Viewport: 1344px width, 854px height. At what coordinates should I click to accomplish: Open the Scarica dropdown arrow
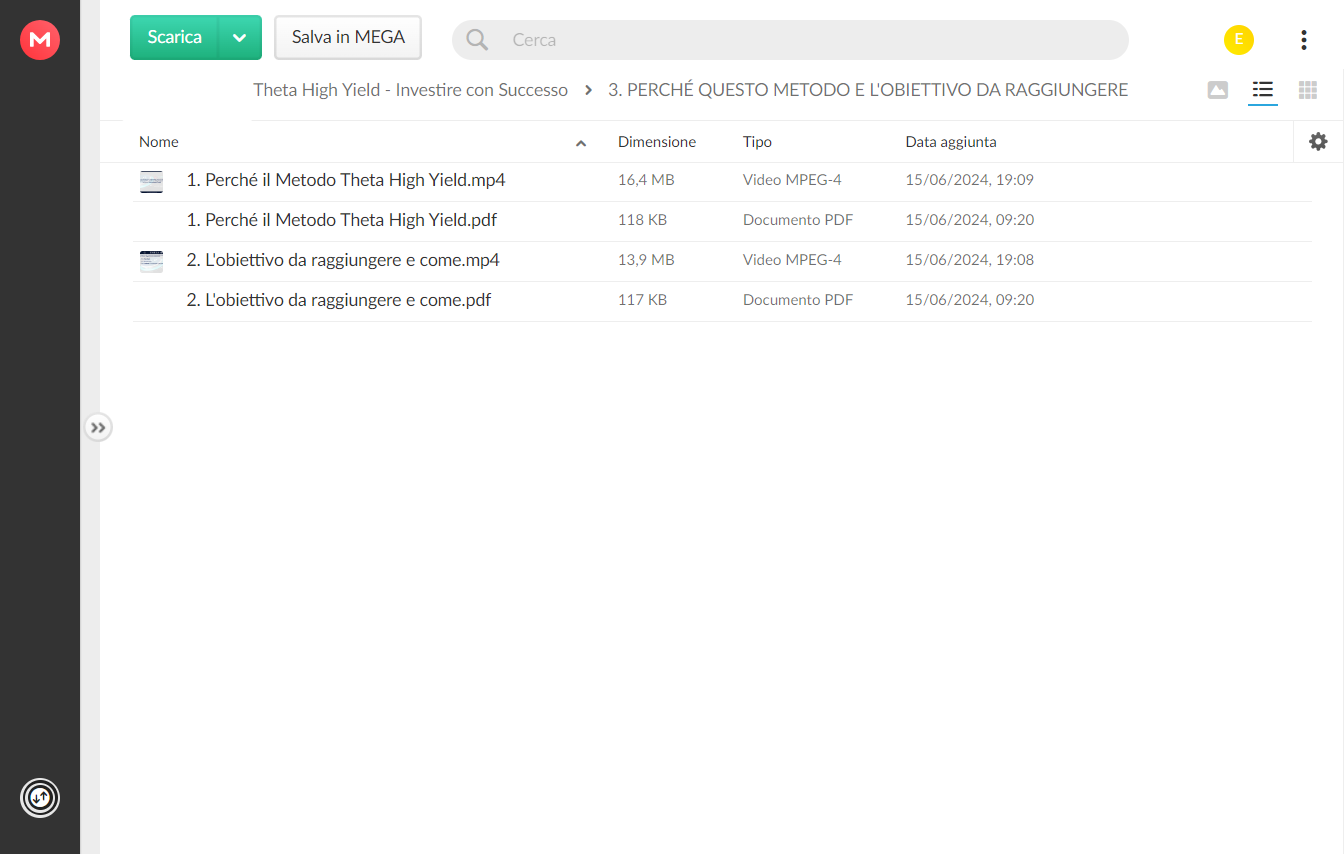[x=240, y=37]
